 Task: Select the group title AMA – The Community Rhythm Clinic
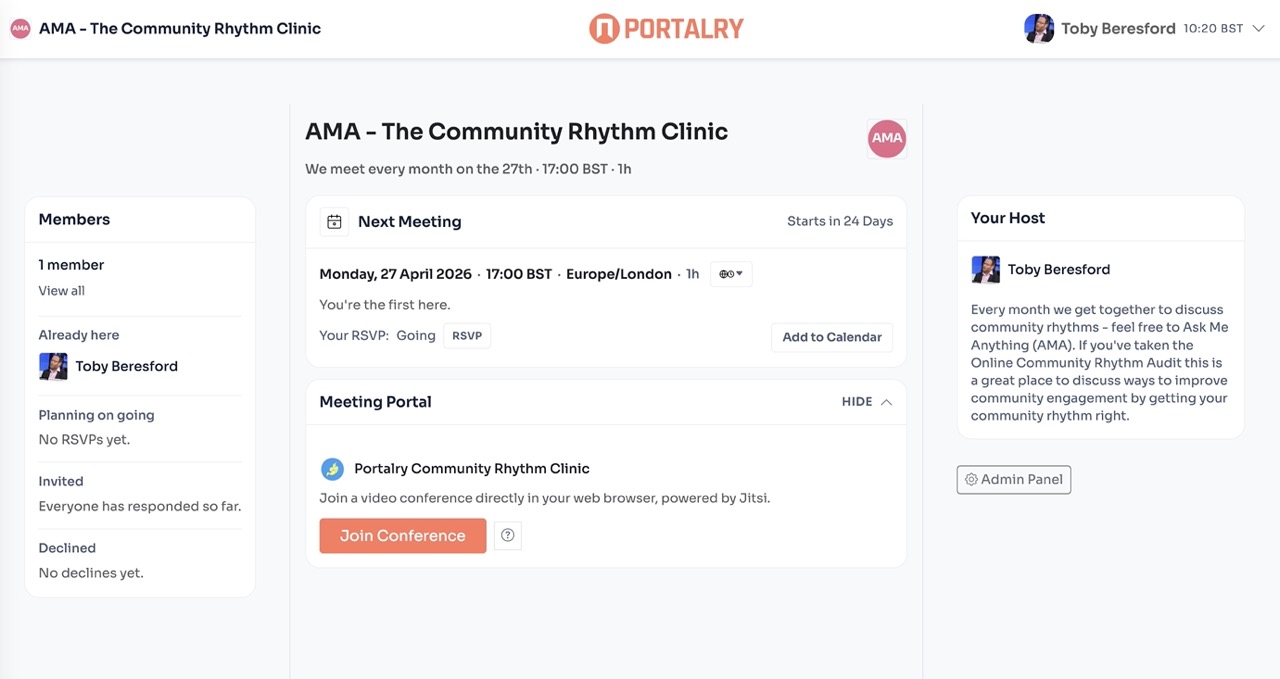click(x=516, y=131)
